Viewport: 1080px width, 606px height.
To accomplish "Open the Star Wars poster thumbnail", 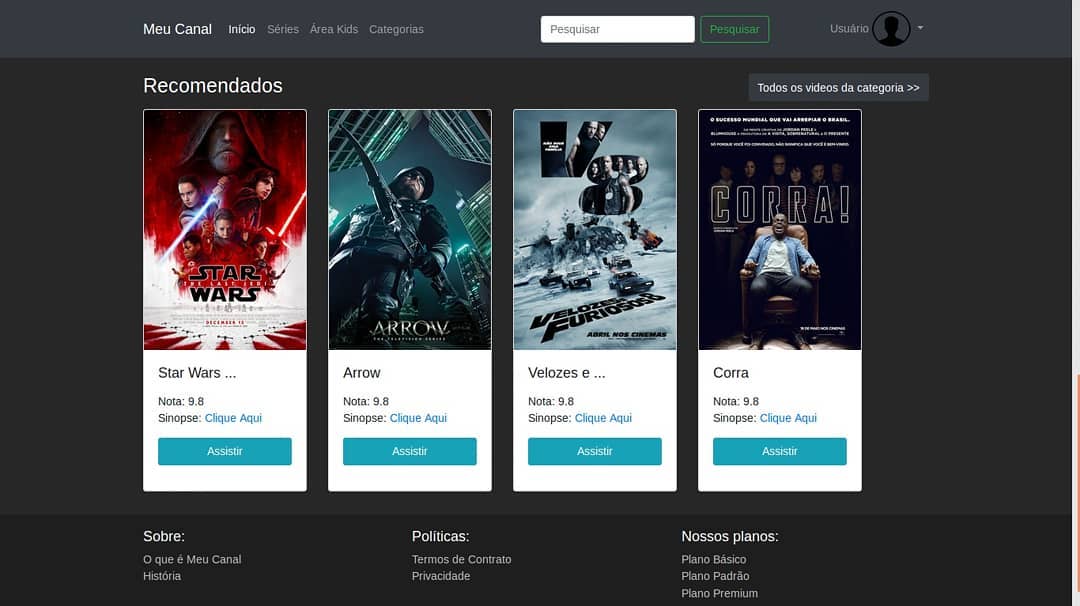I will (225, 229).
